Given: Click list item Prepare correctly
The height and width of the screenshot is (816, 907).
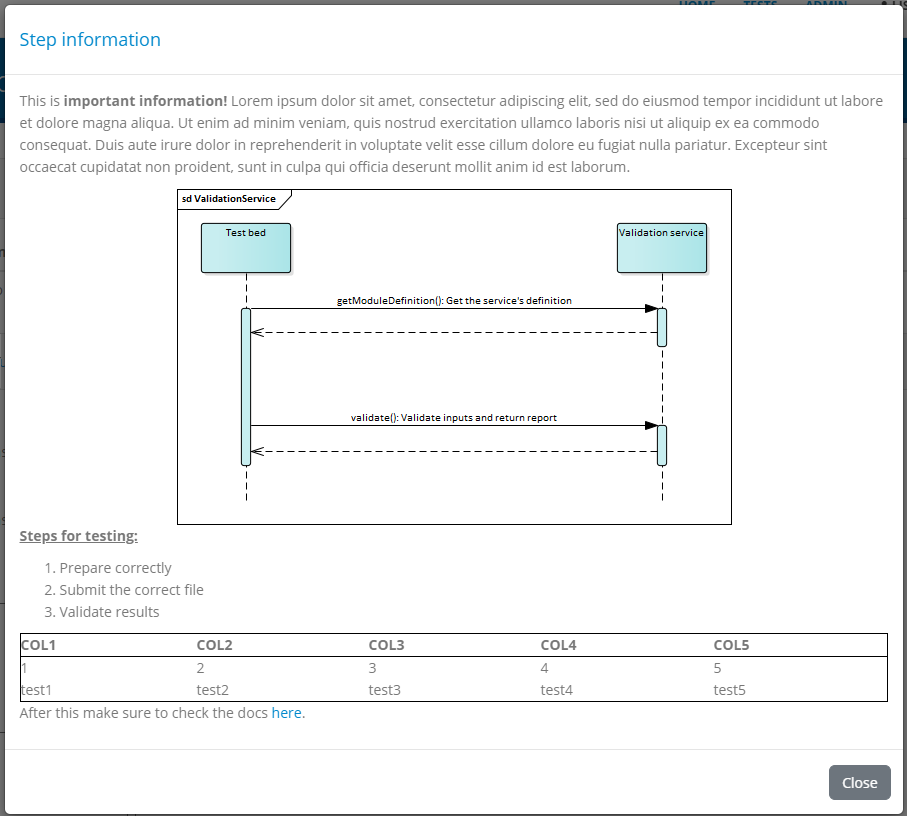Looking at the screenshot, I should [108, 567].
